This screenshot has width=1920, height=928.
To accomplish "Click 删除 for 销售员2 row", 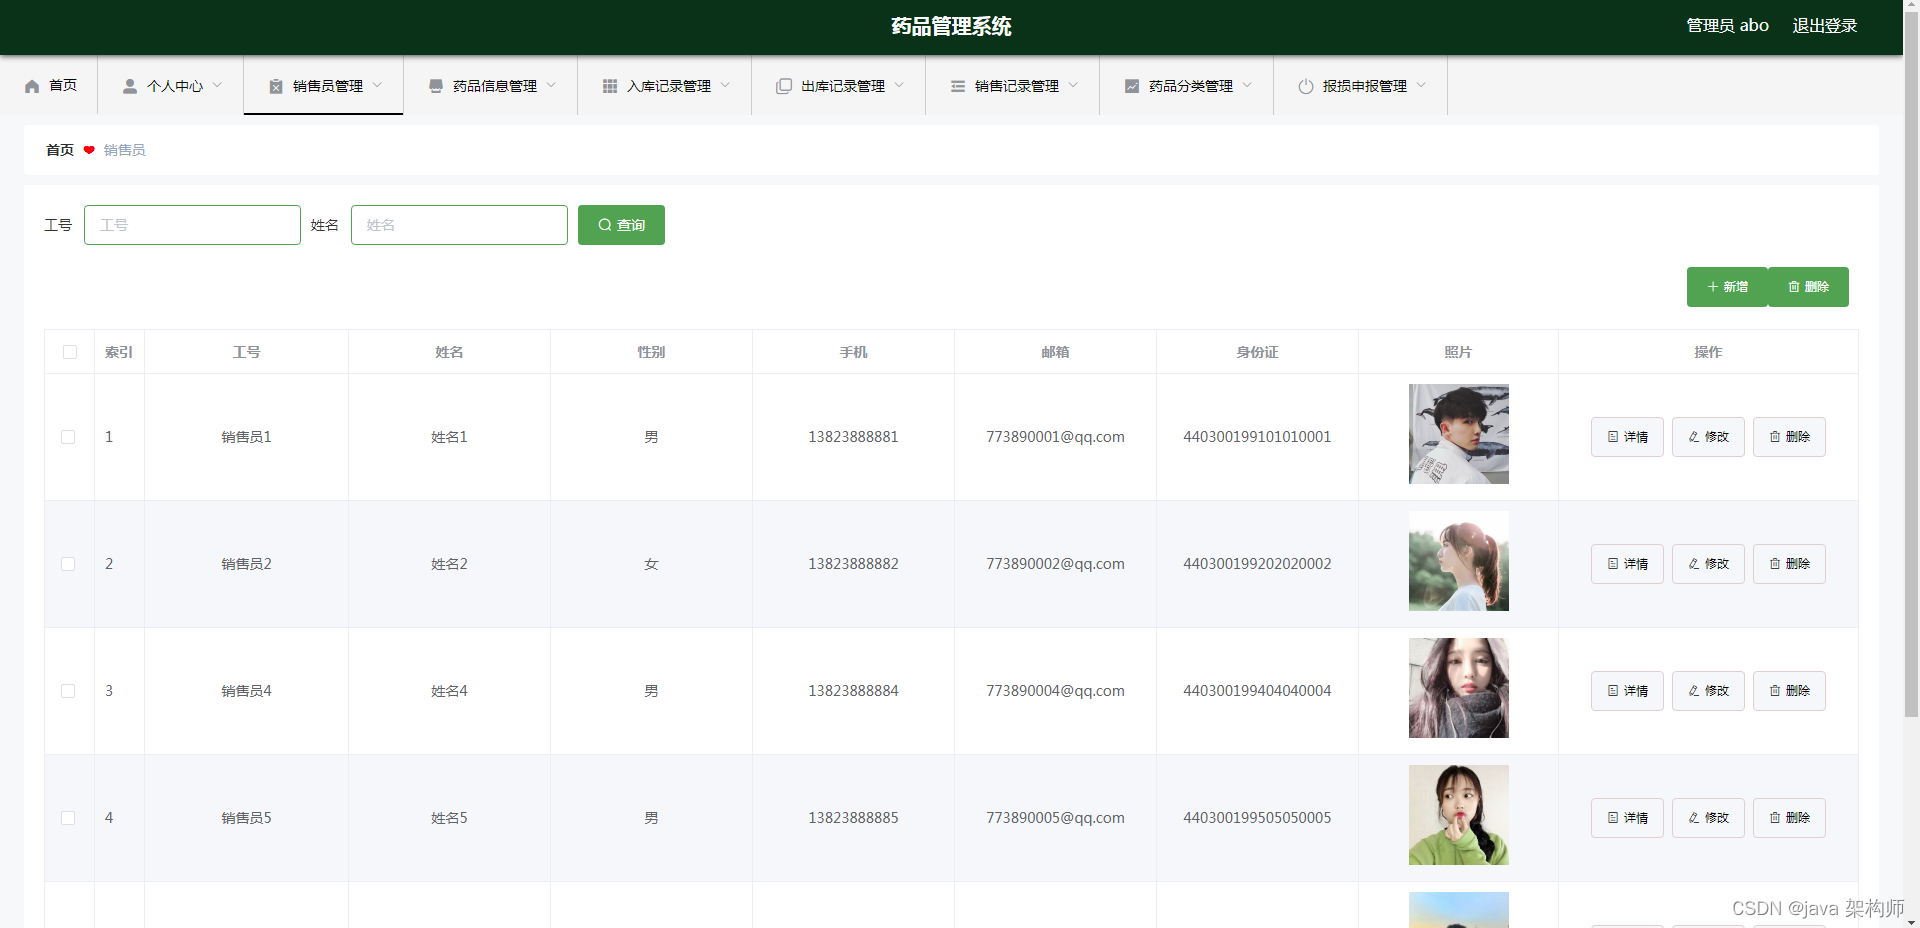I will (x=1789, y=564).
